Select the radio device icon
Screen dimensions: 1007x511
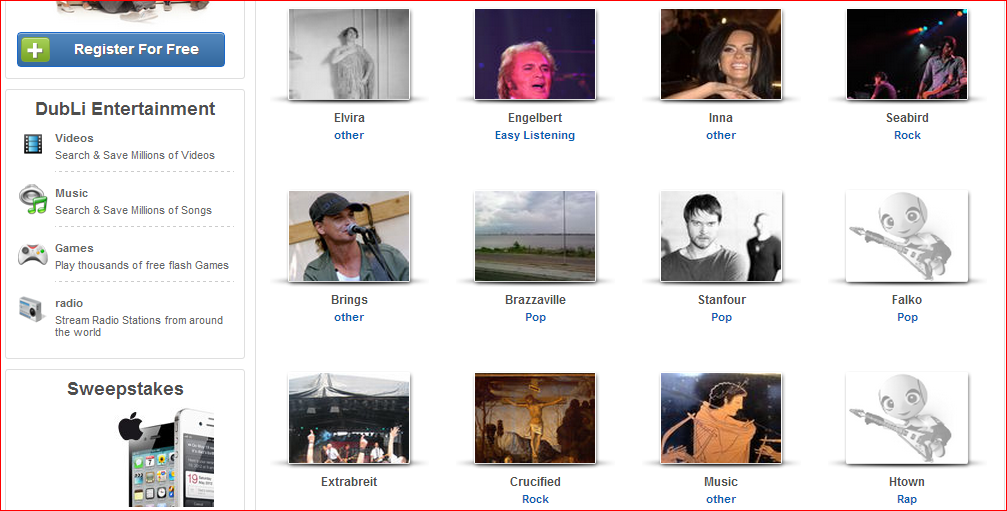pyautogui.click(x=31, y=309)
